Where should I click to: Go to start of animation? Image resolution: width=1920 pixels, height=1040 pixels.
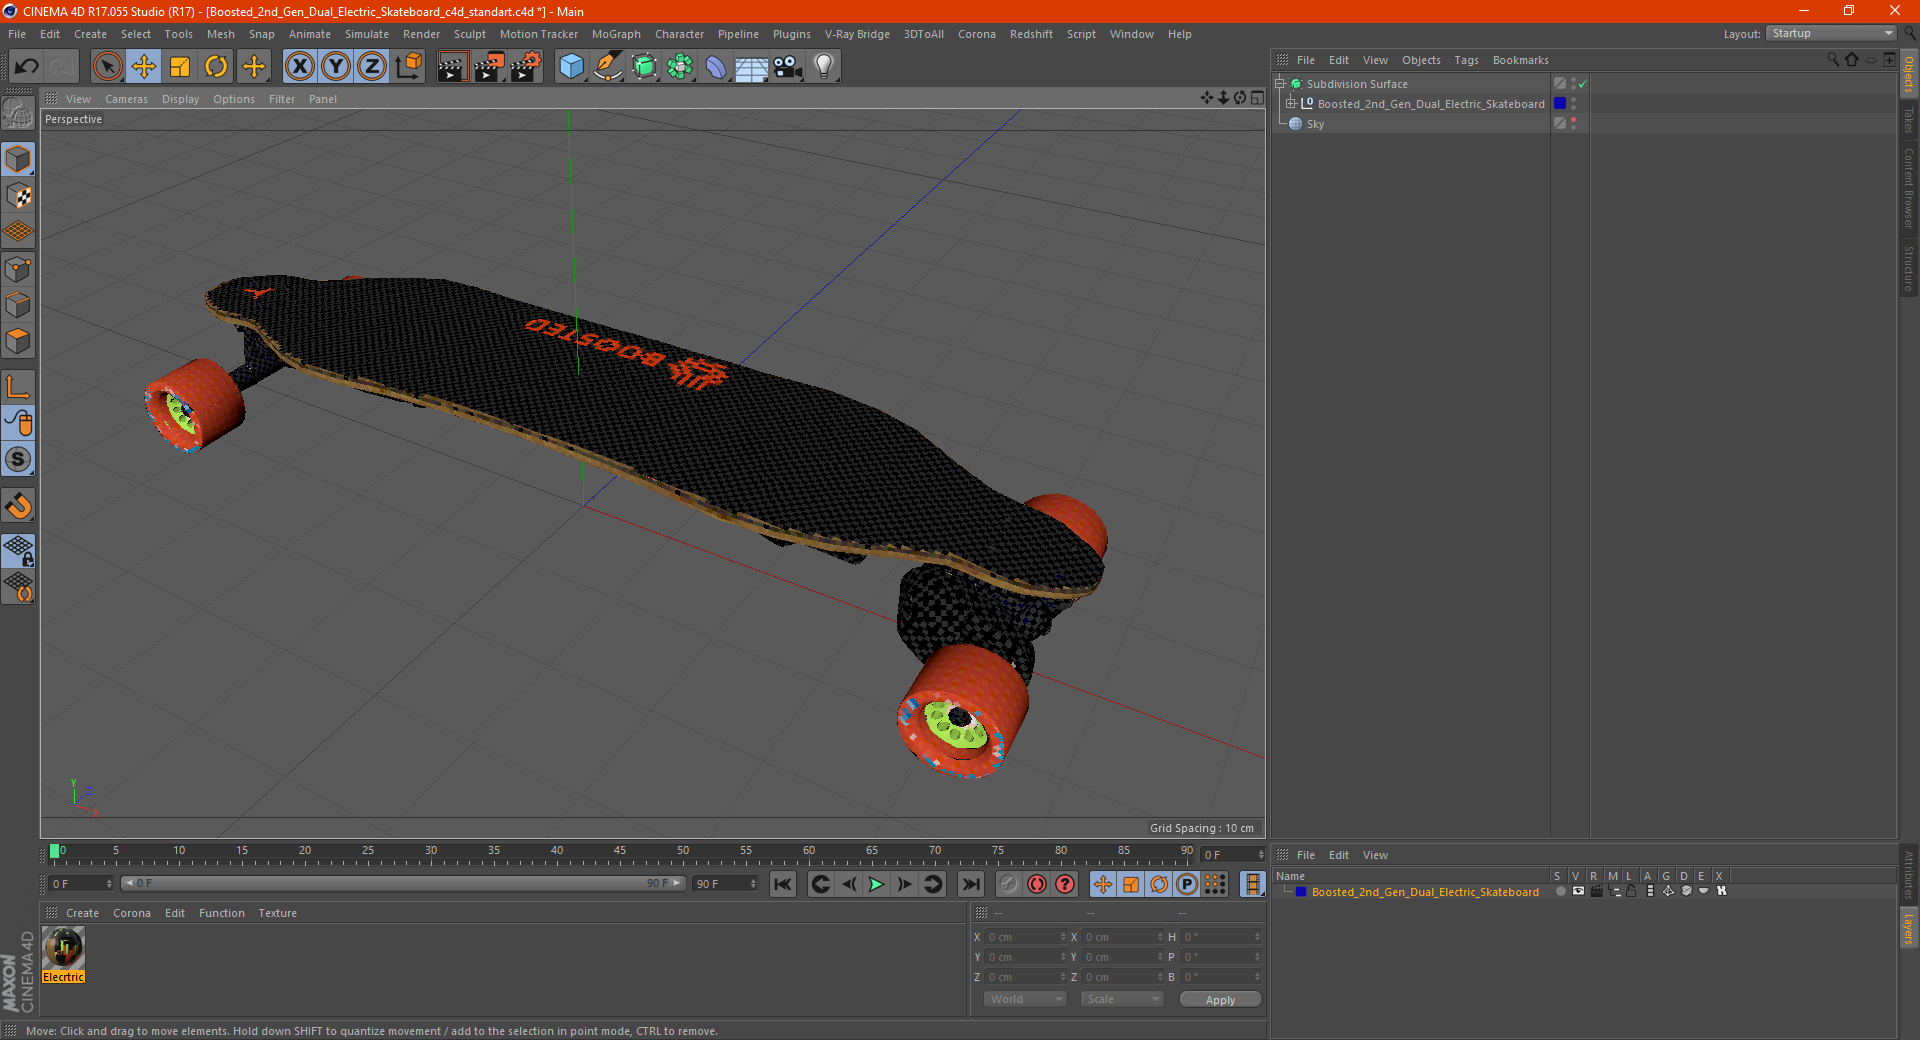click(783, 884)
